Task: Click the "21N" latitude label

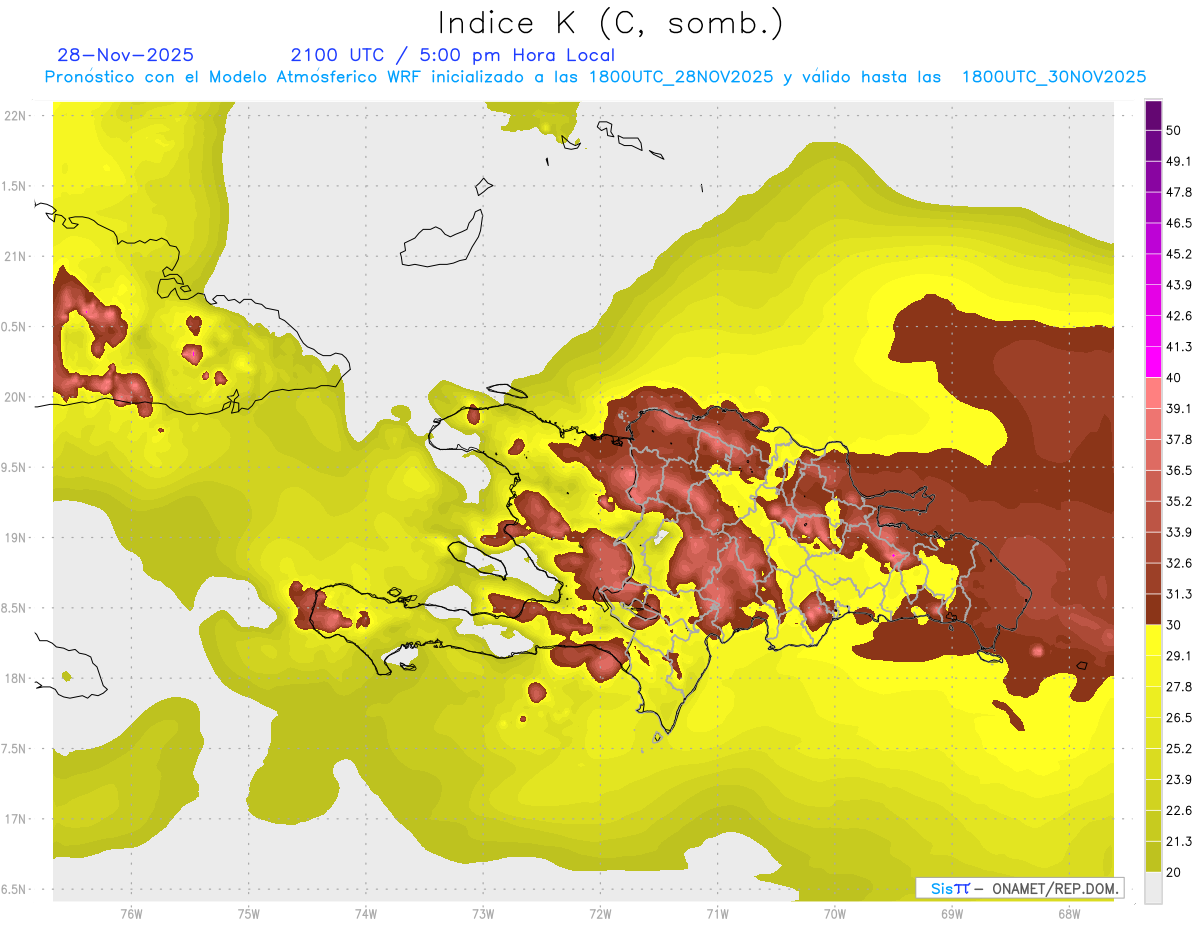Action: point(14,256)
